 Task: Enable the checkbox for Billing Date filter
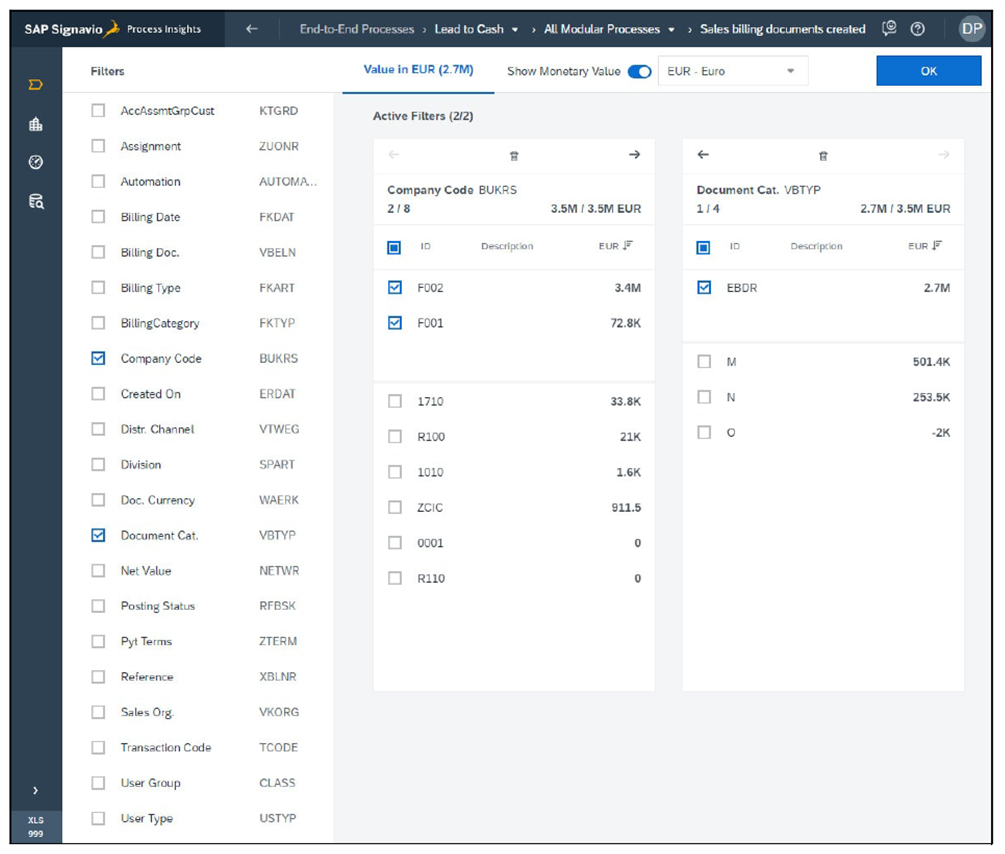point(97,217)
